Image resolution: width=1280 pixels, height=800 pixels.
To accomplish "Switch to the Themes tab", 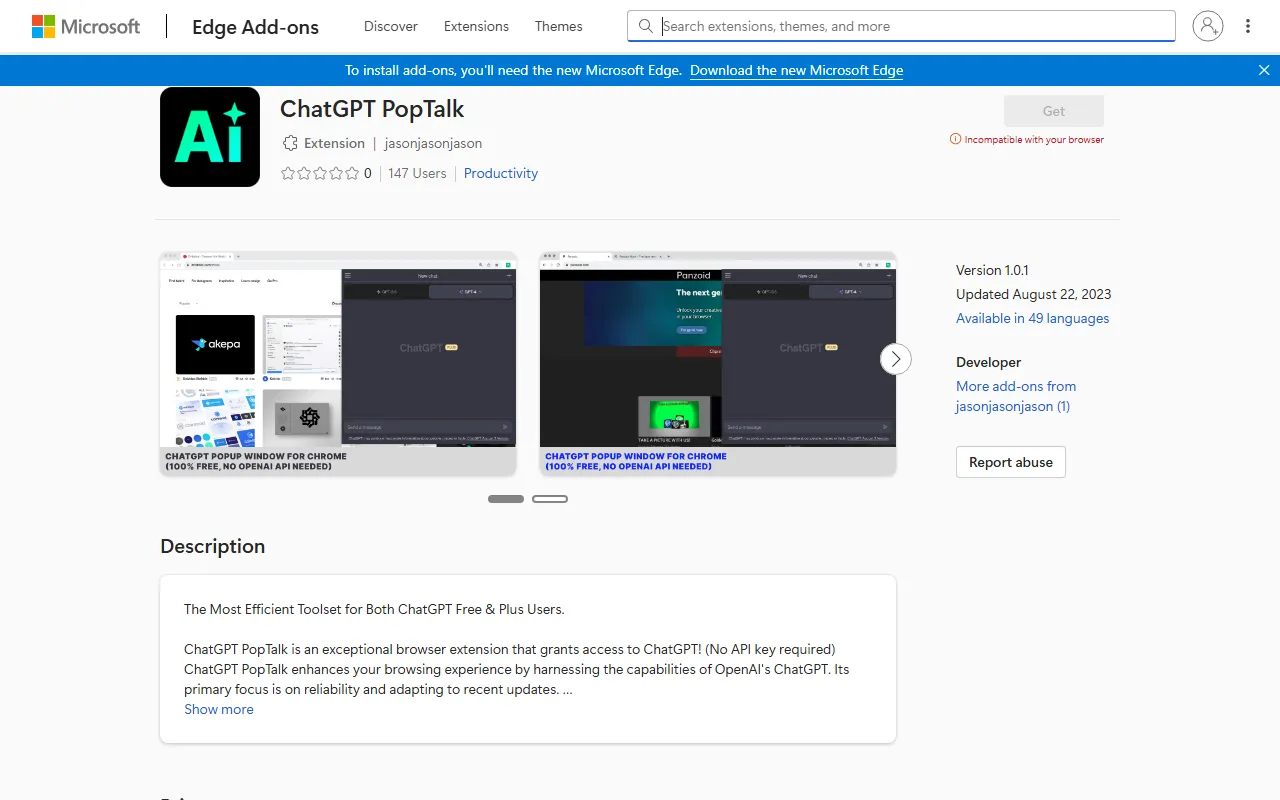I will 558,26.
